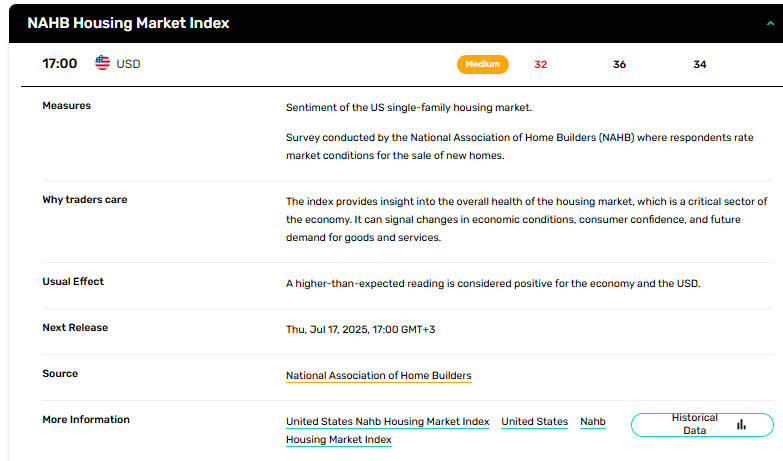Click the Why traders care label
Image resolution: width=783 pixels, height=461 pixels.
coord(84,199)
